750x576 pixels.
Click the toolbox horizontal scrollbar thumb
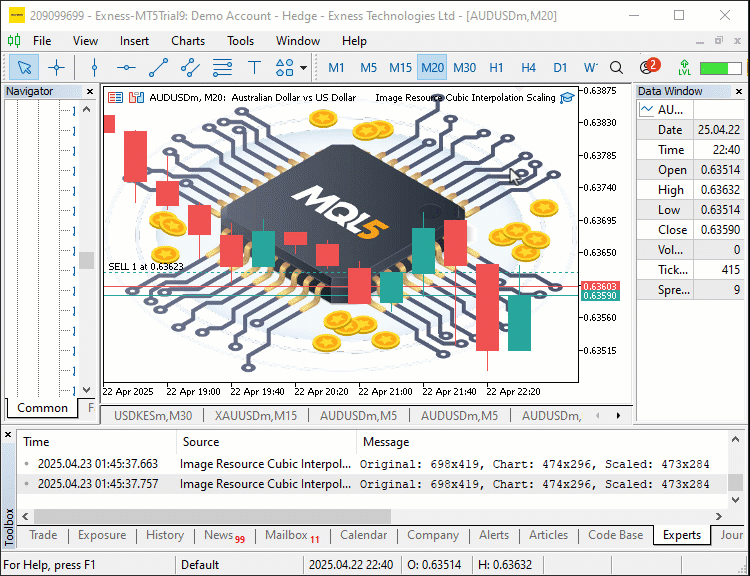(212, 517)
